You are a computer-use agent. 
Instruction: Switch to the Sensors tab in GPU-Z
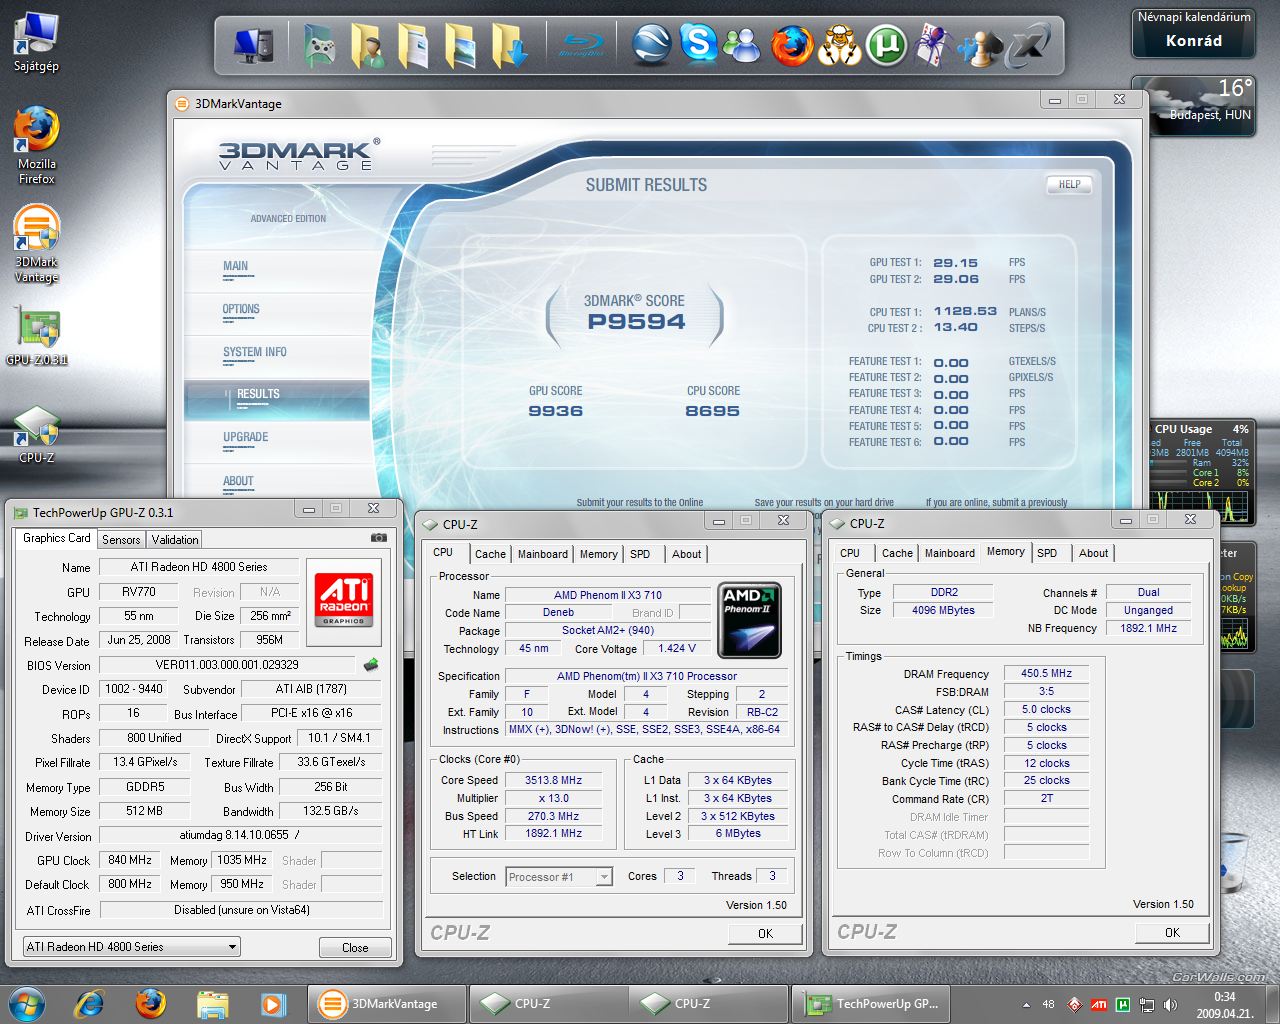point(121,539)
